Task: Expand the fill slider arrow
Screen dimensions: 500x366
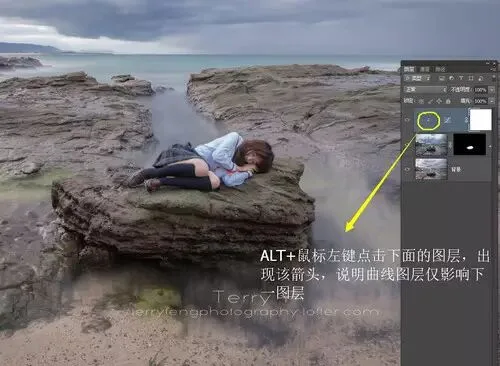Action: point(492,101)
